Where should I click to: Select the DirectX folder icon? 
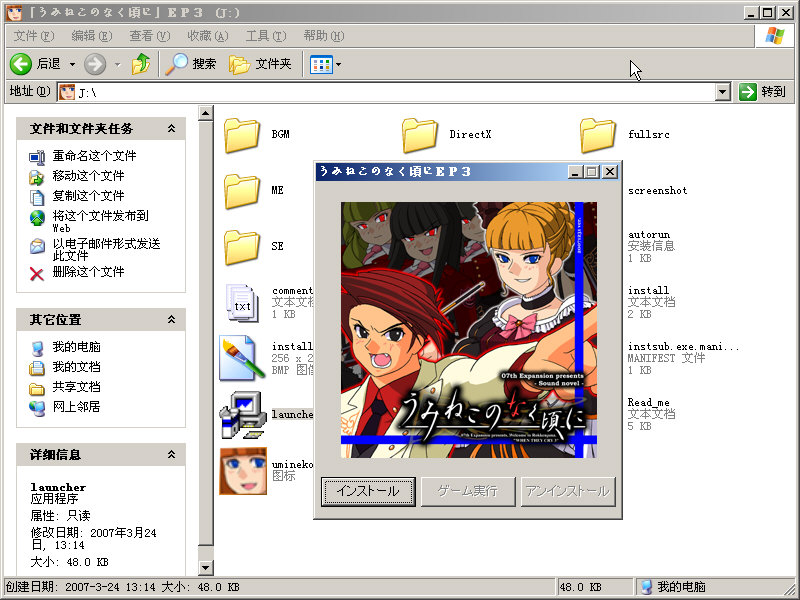coord(419,135)
